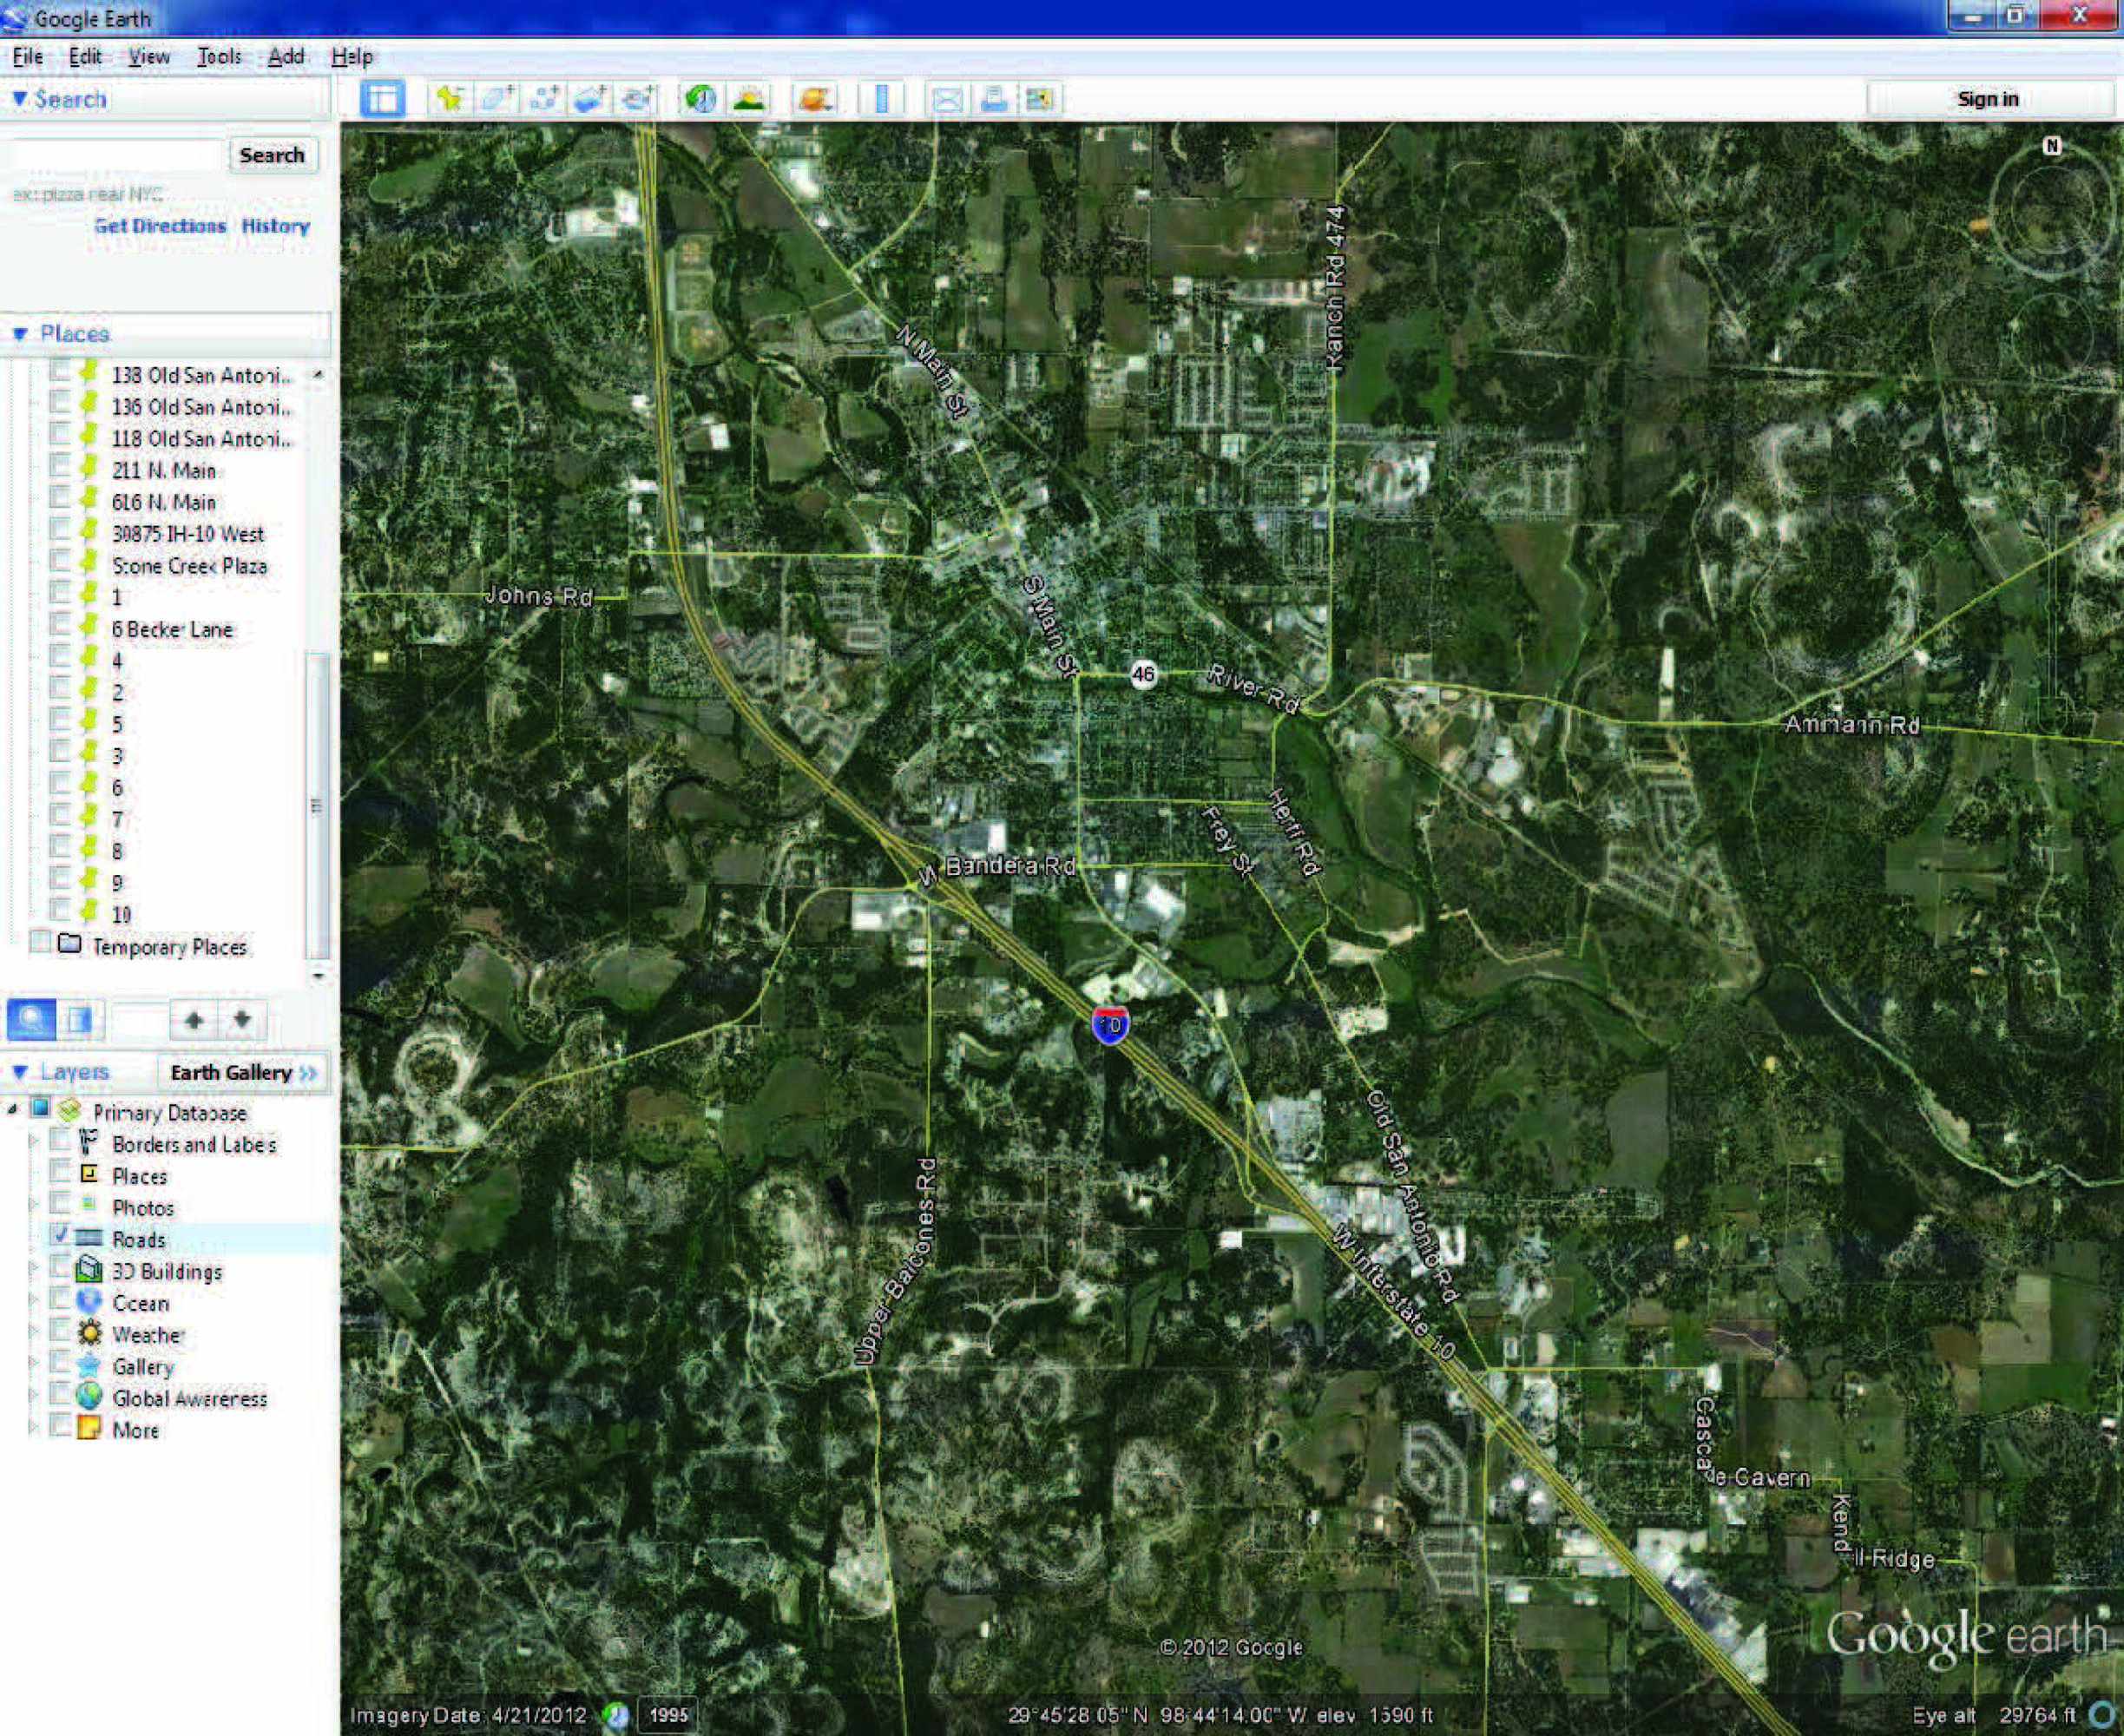Click the Get Directions link

point(160,226)
